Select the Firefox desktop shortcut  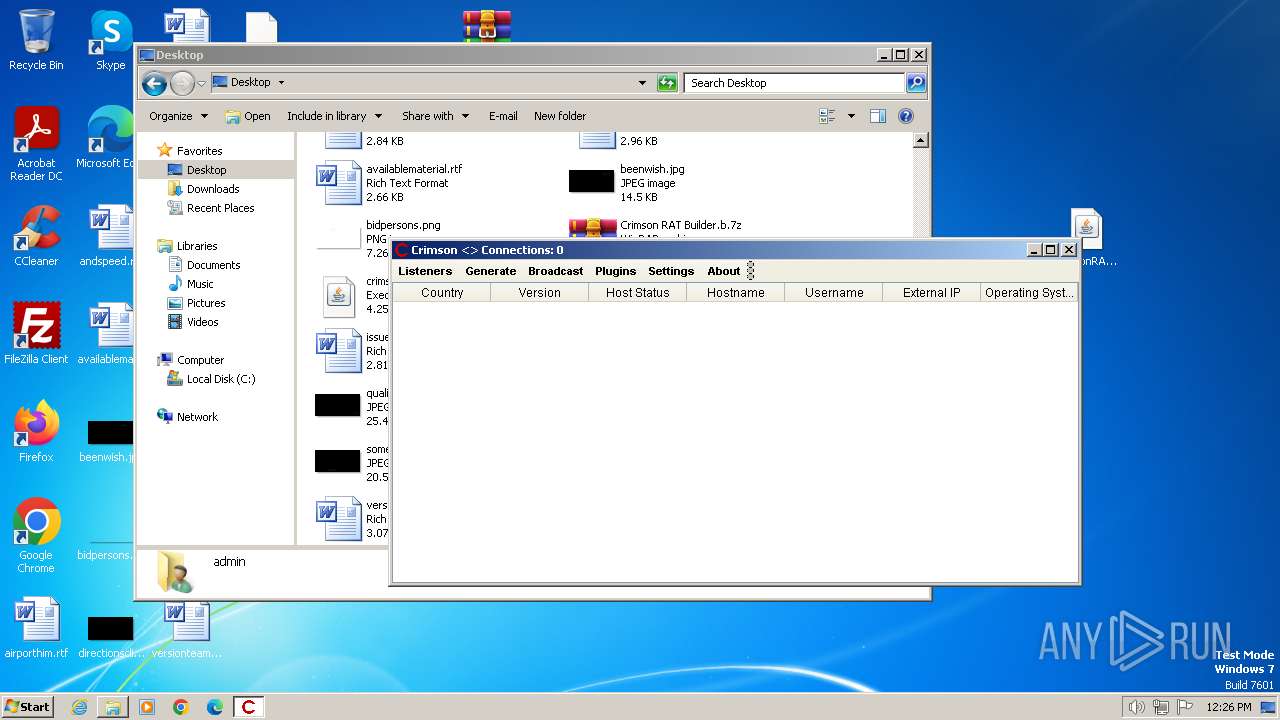pyautogui.click(x=36, y=432)
